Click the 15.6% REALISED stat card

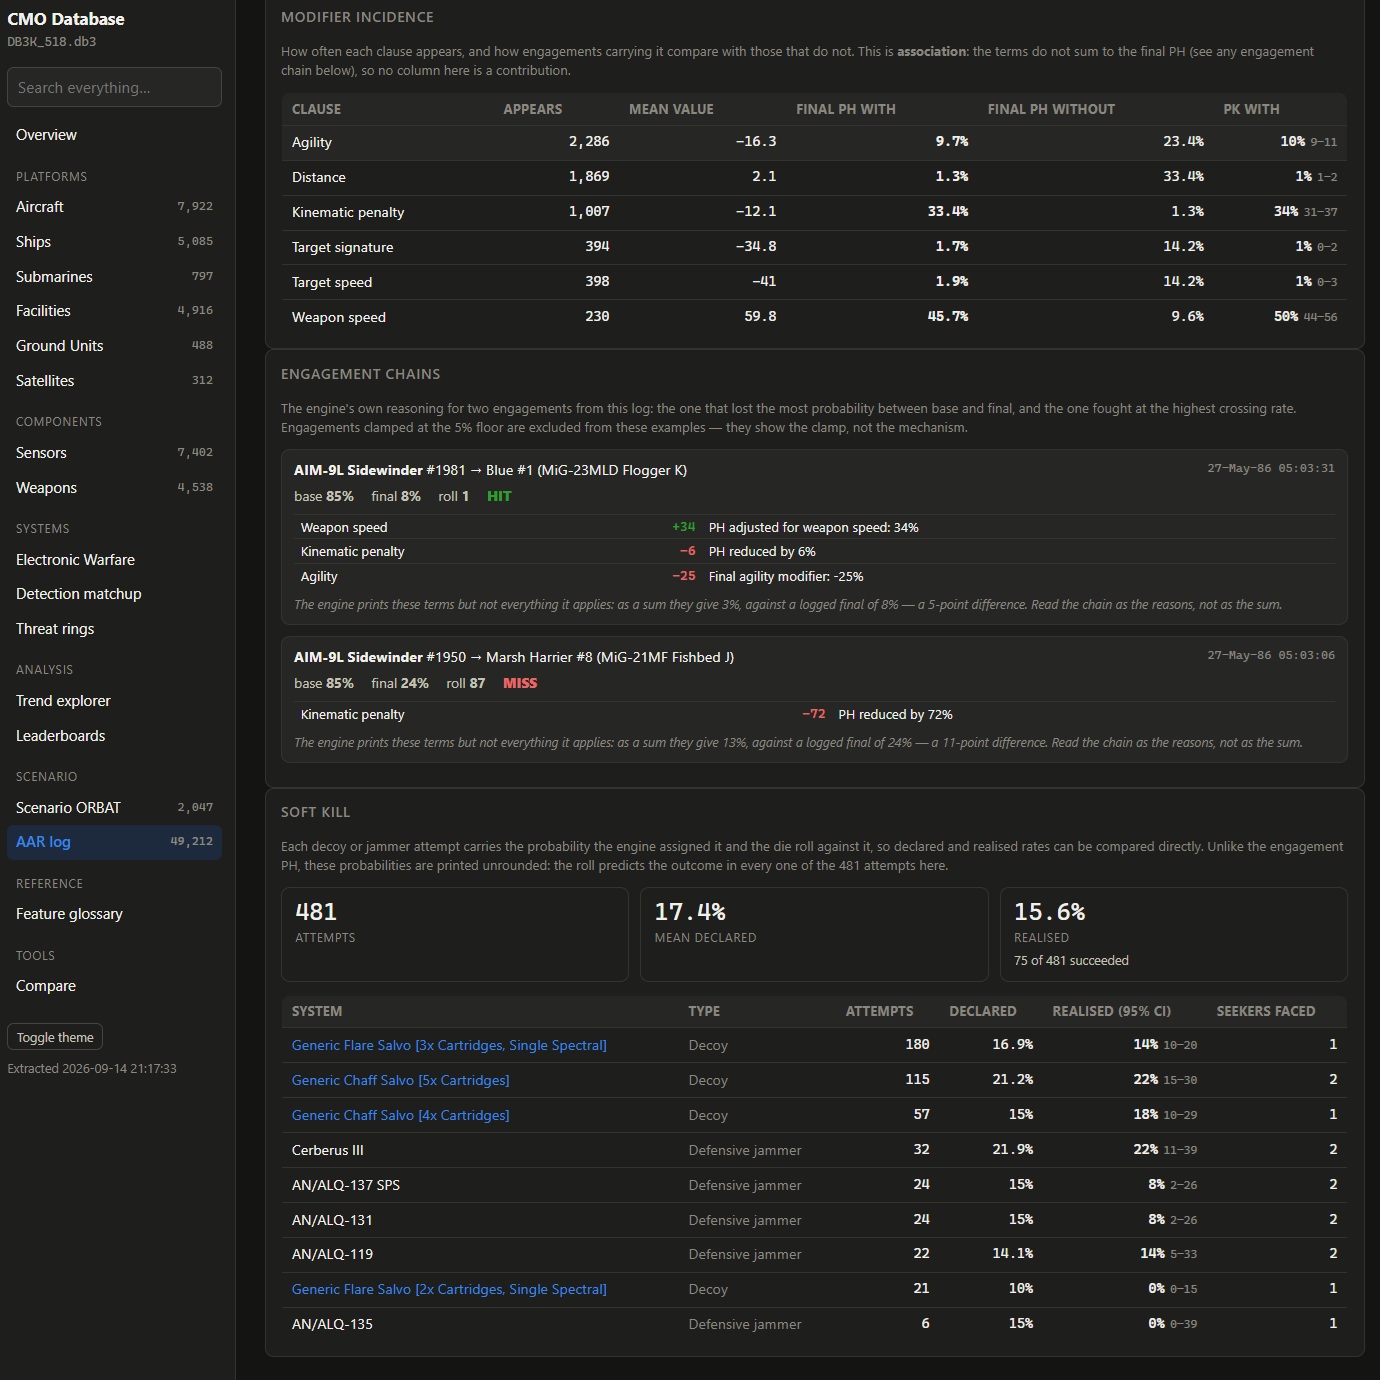(x=1174, y=934)
